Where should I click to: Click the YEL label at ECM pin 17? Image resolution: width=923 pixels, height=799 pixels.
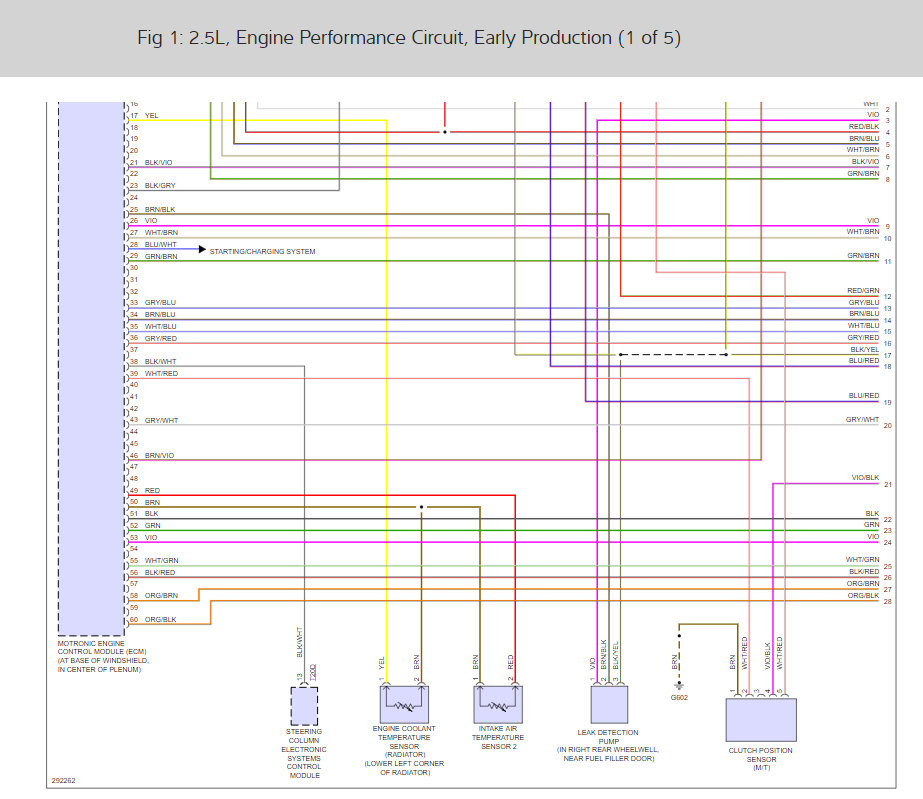[152, 116]
